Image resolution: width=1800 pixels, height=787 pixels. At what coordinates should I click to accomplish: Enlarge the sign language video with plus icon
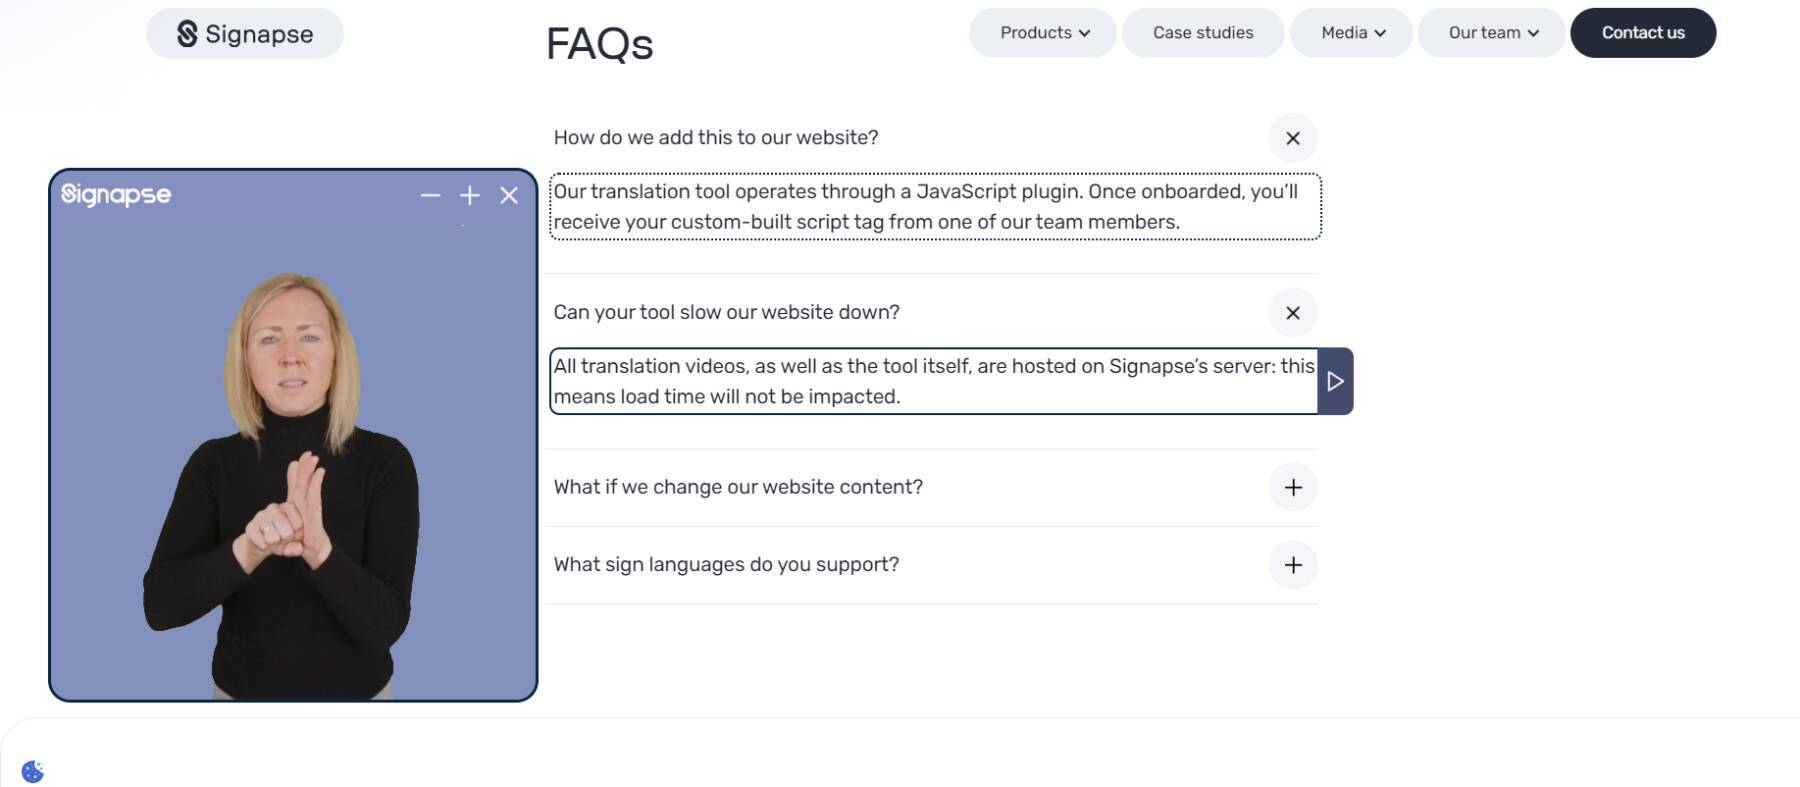[x=469, y=196]
